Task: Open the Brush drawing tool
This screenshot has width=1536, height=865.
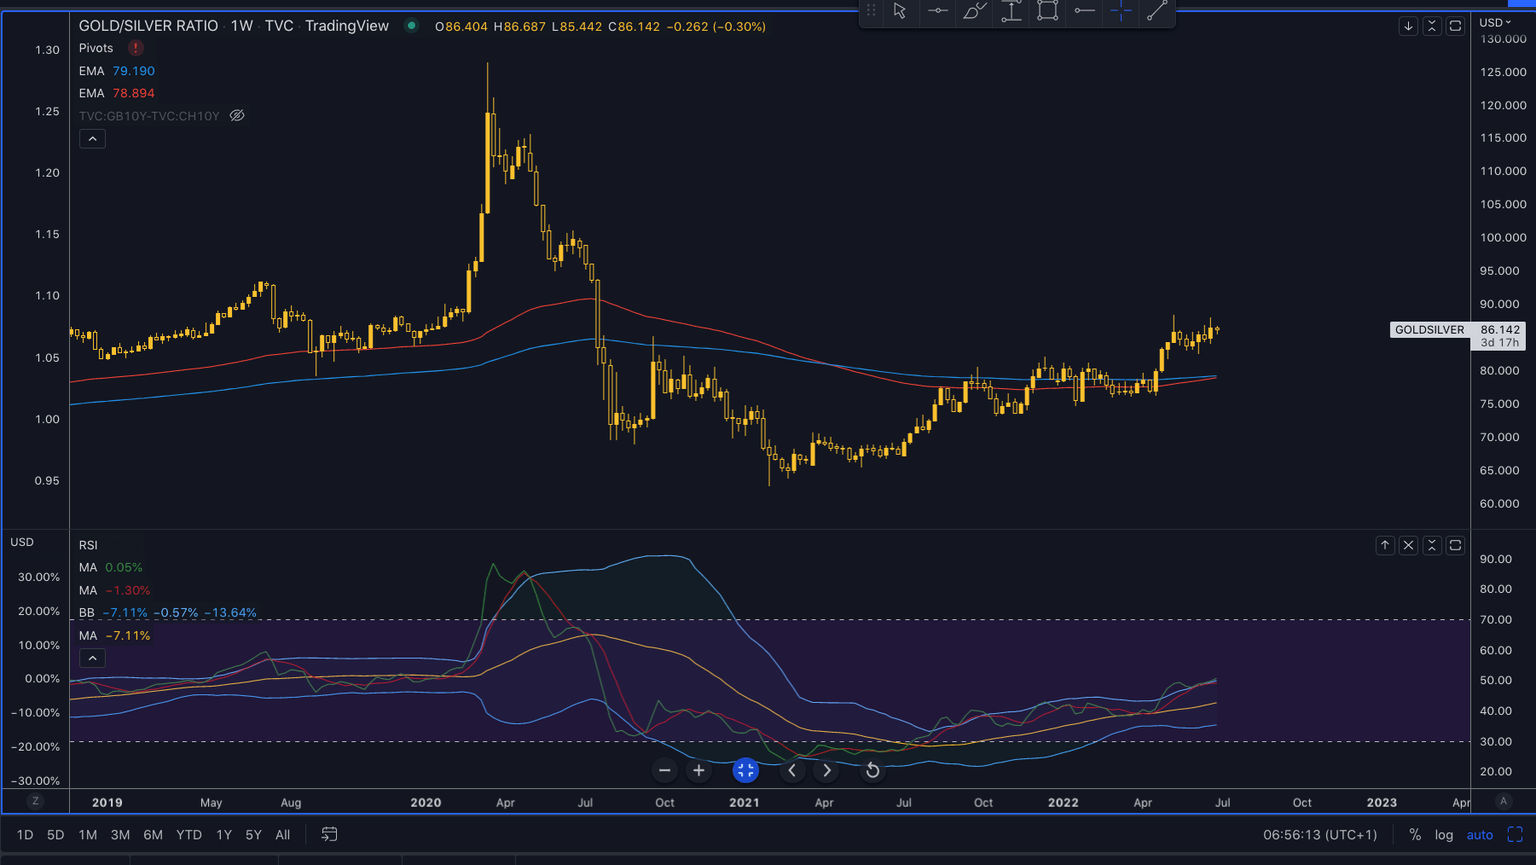Action: pyautogui.click(x=974, y=12)
